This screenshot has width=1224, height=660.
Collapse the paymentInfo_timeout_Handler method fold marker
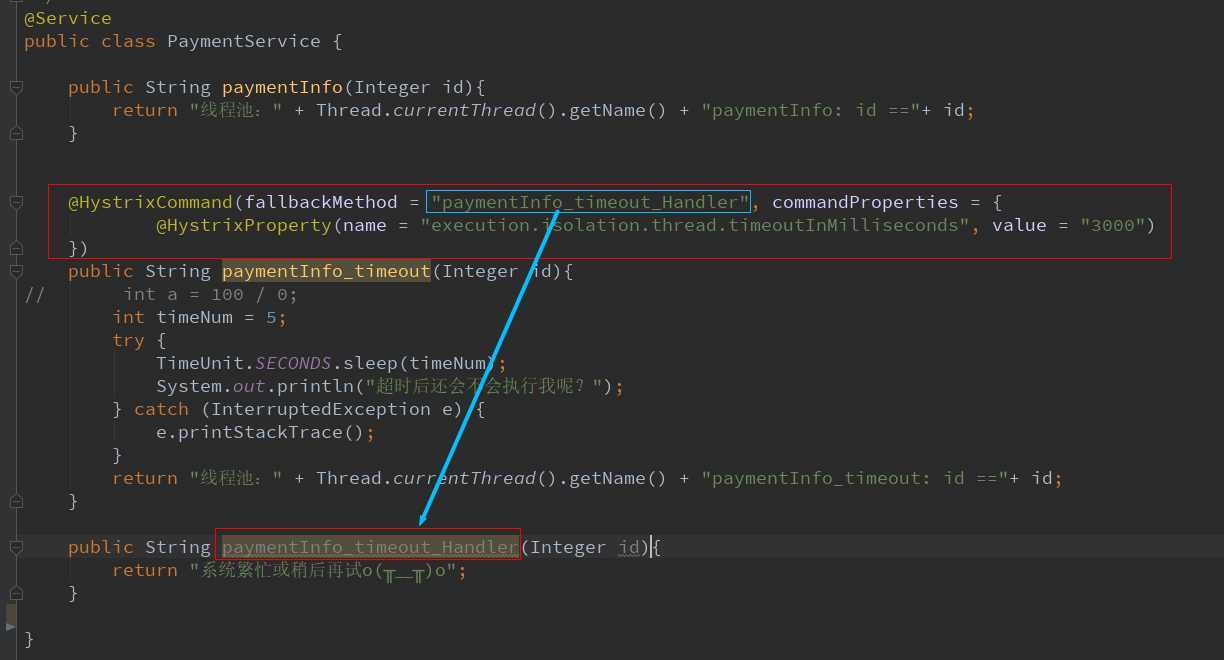coord(16,547)
